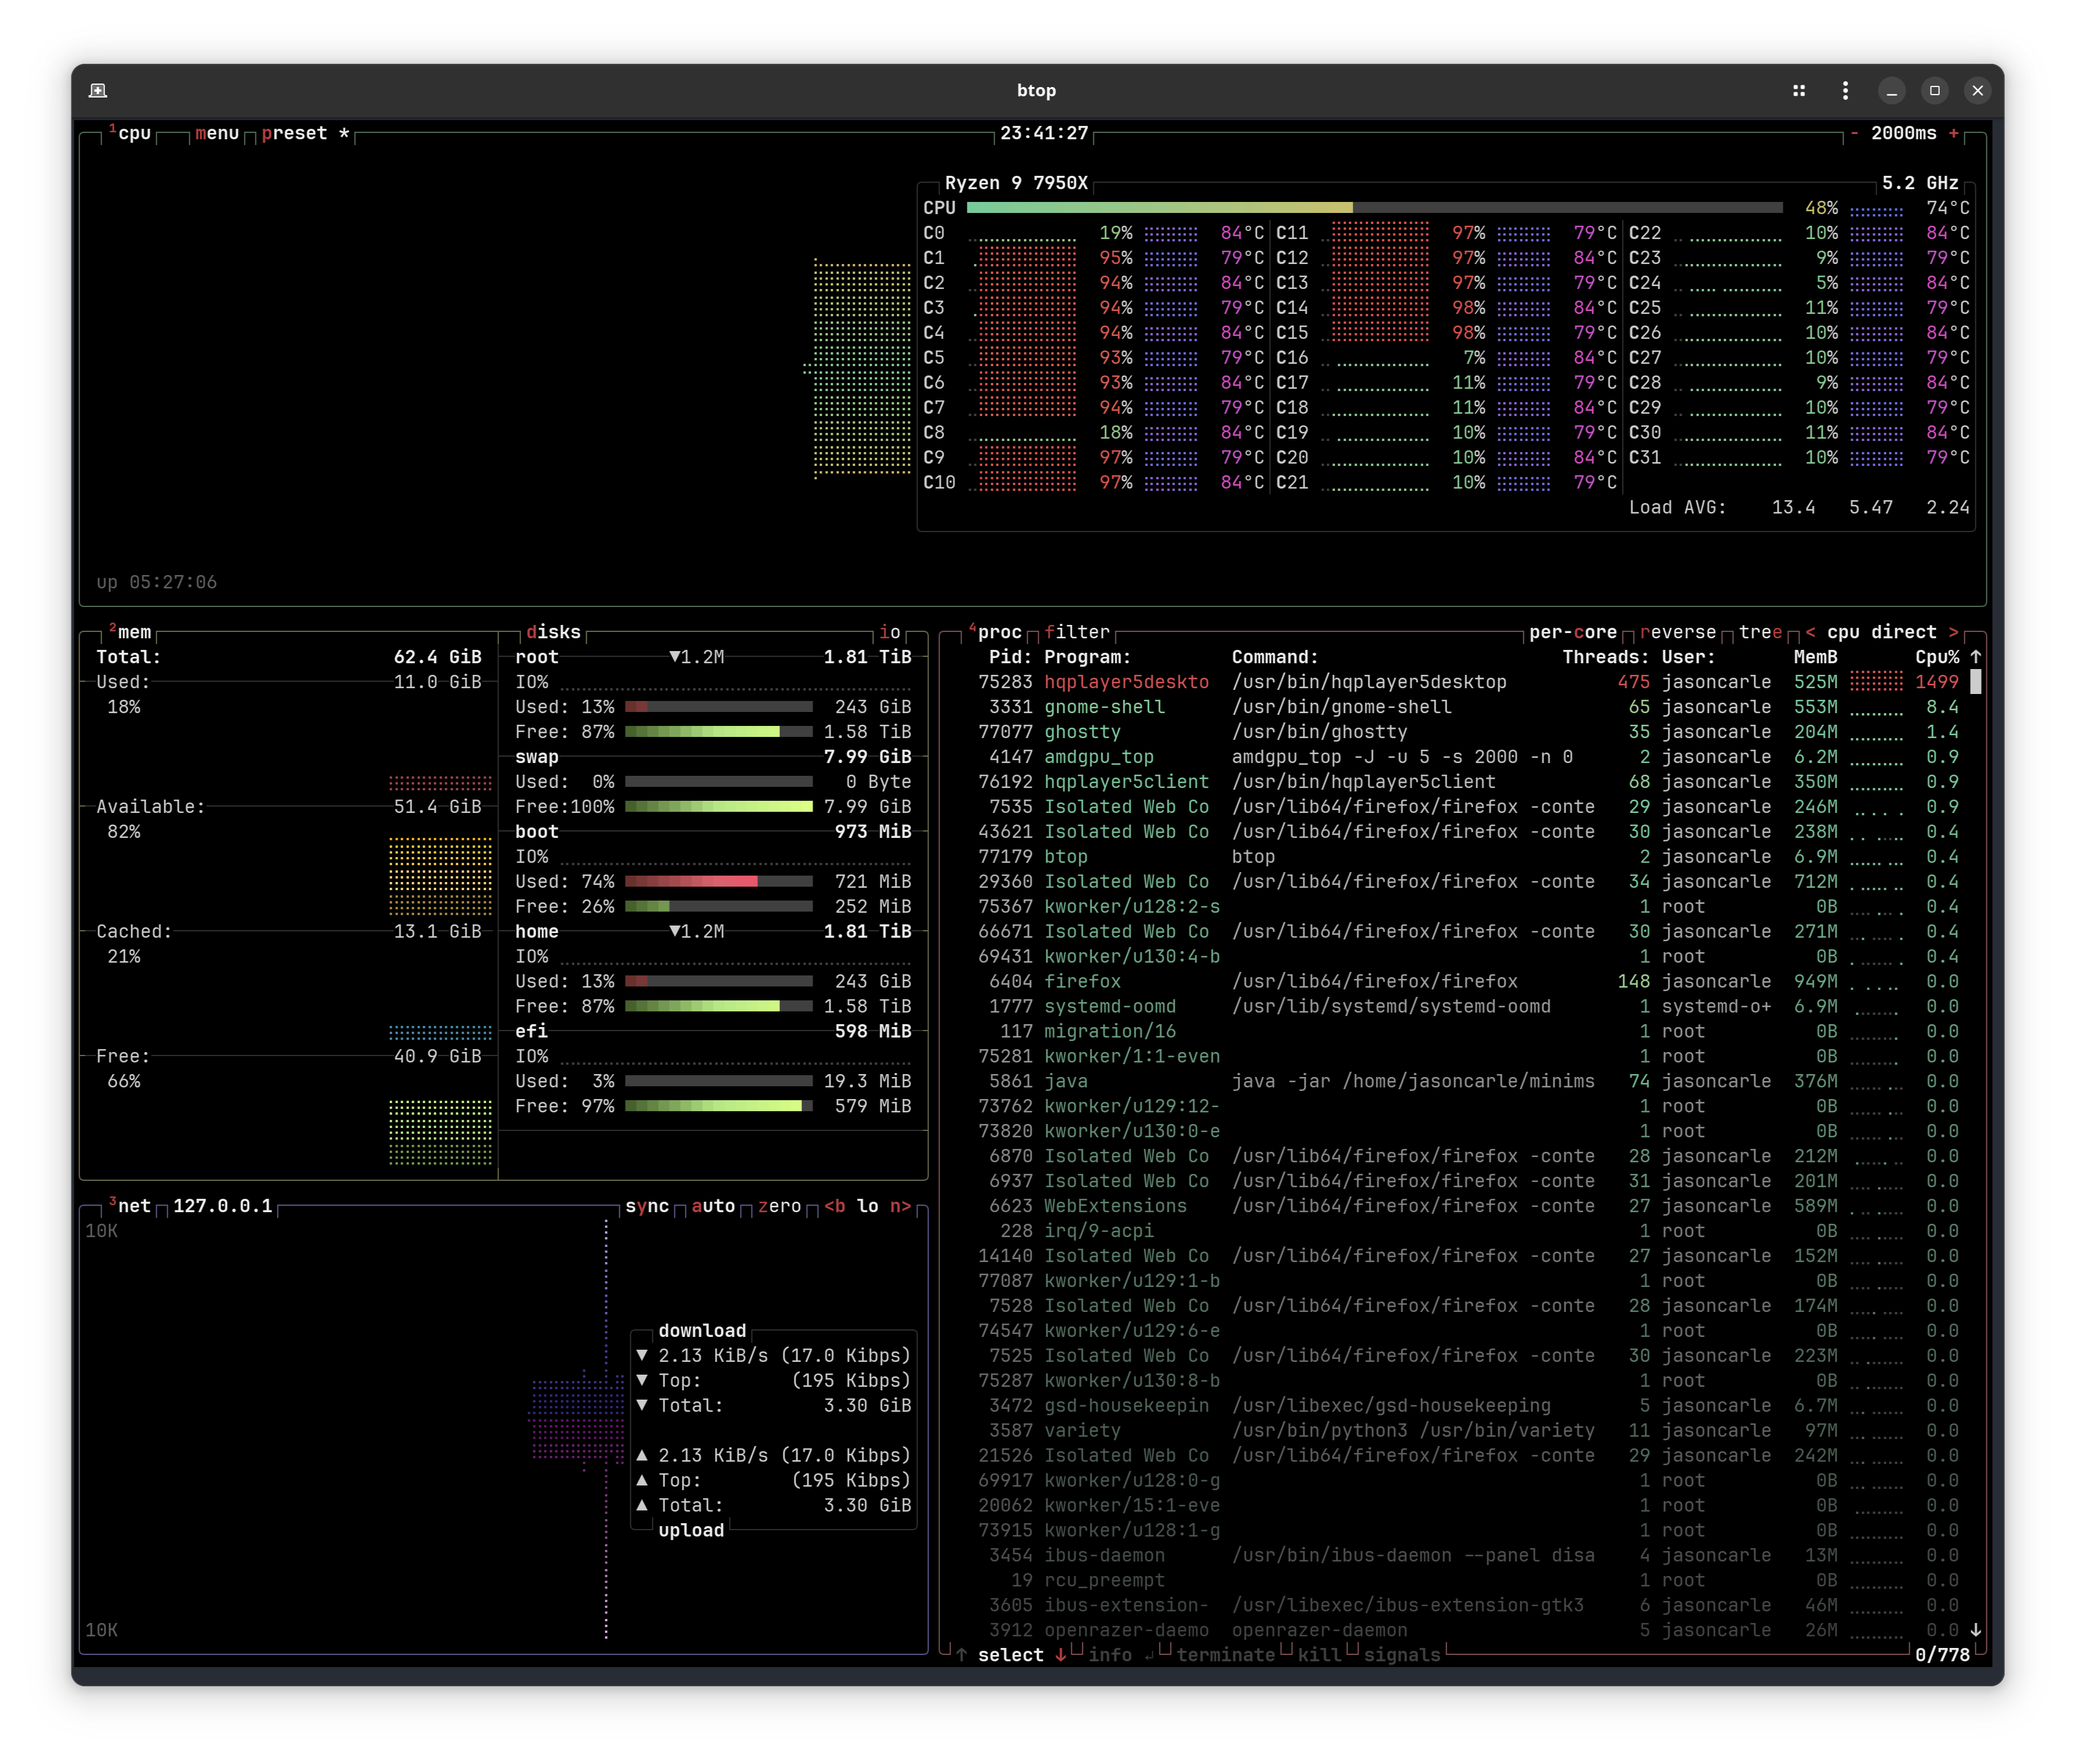
Task: Toggle reverse sort order
Action: [x=1677, y=632]
